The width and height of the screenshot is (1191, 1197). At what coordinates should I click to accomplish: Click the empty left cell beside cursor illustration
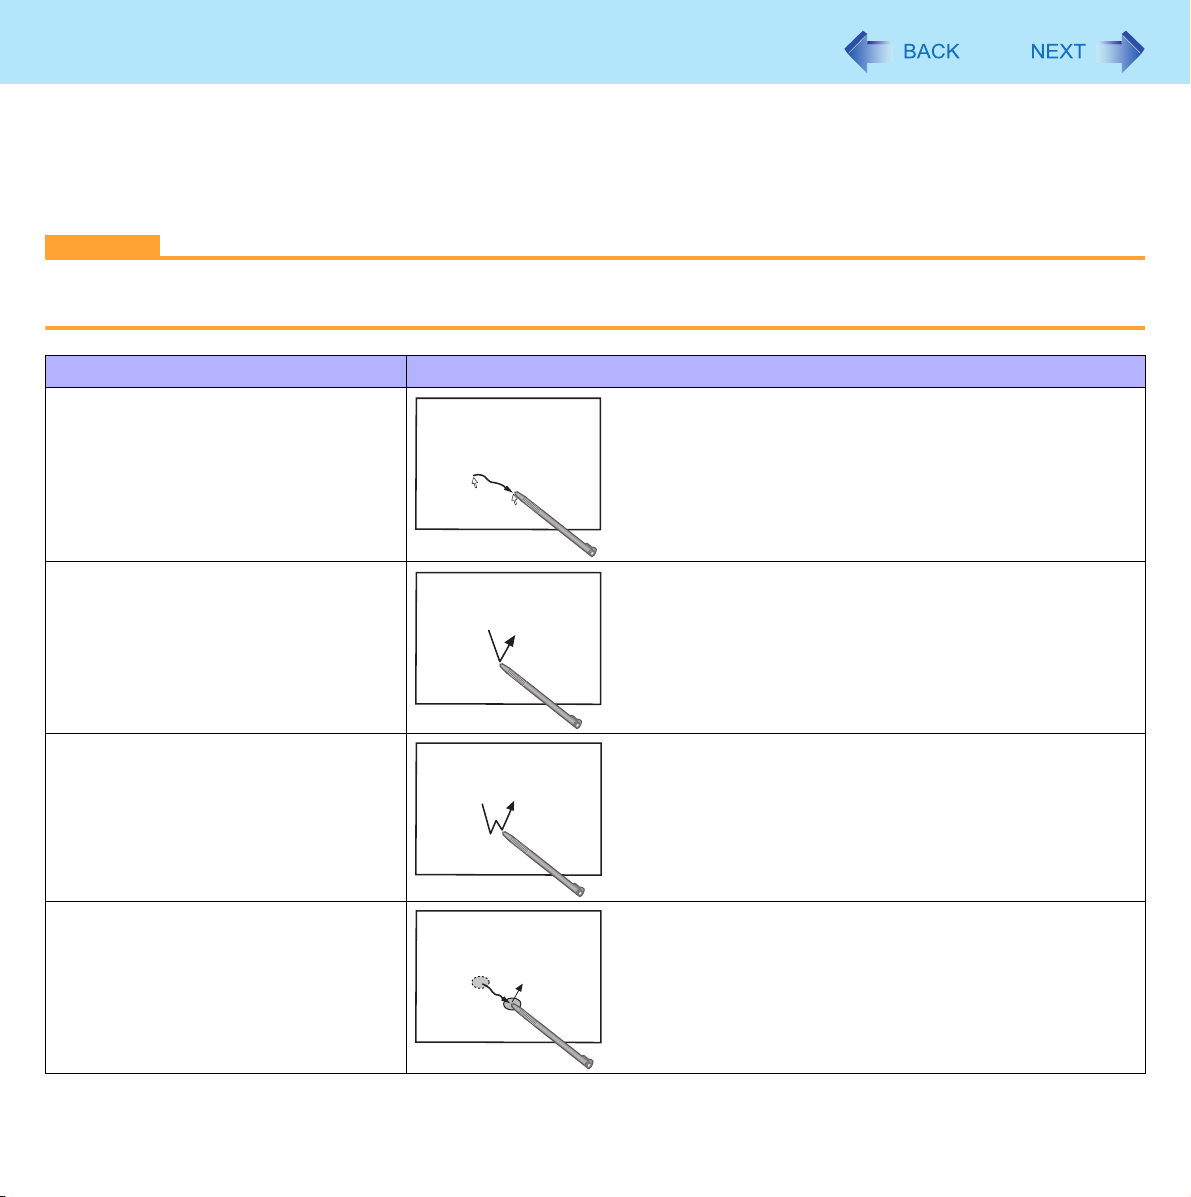[225, 474]
